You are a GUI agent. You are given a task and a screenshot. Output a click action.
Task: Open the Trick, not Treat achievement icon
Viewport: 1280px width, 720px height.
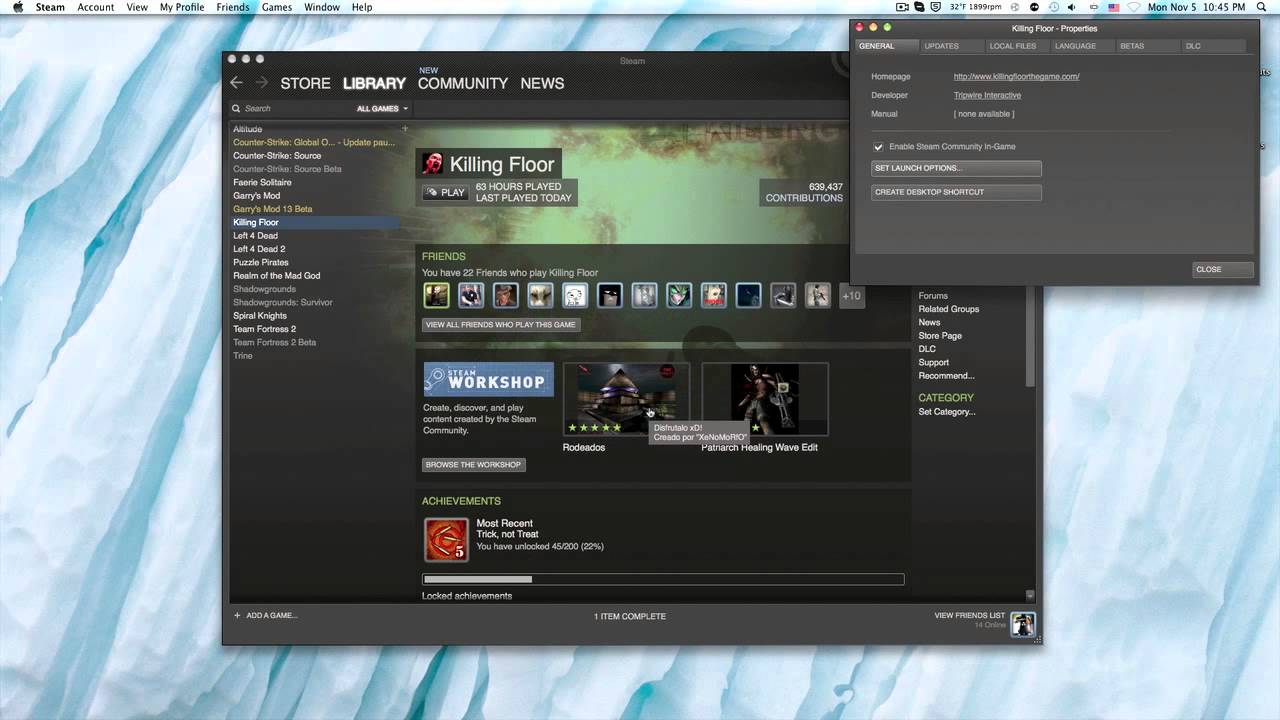pos(446,539)
